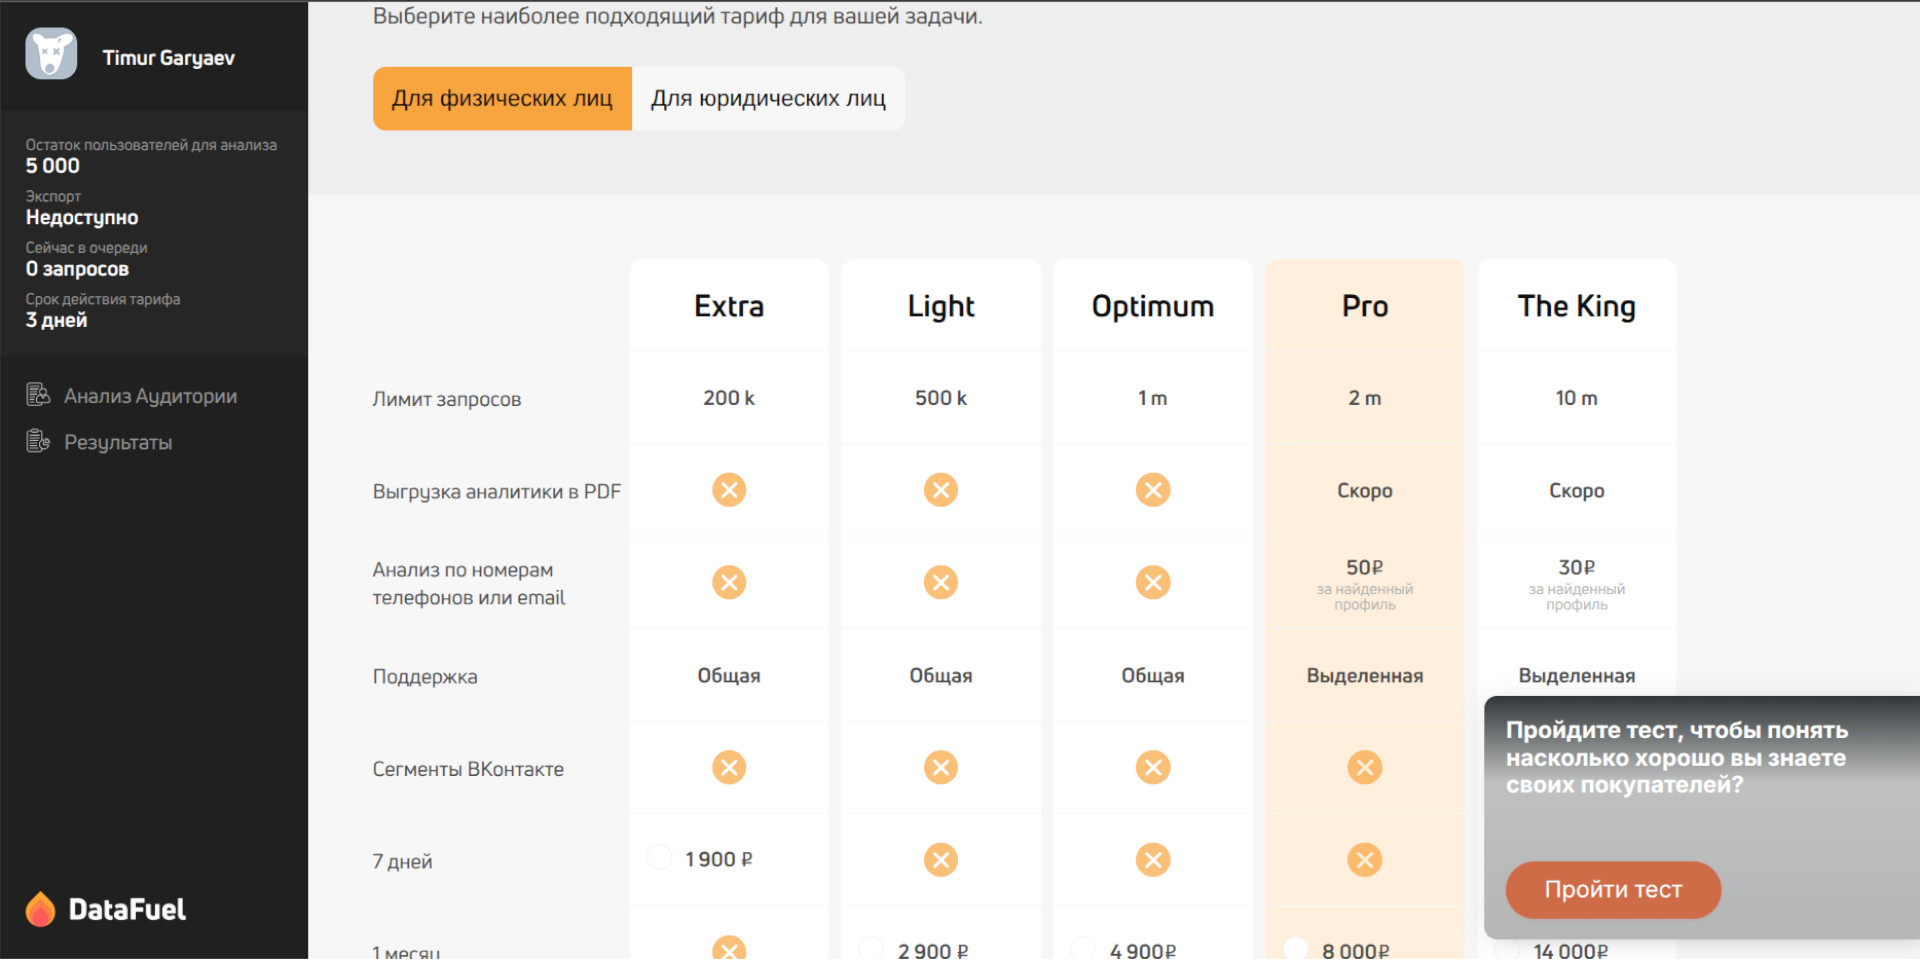Open the Результаты page link
The image size is (1920, 960).
[x=118, y=442]
